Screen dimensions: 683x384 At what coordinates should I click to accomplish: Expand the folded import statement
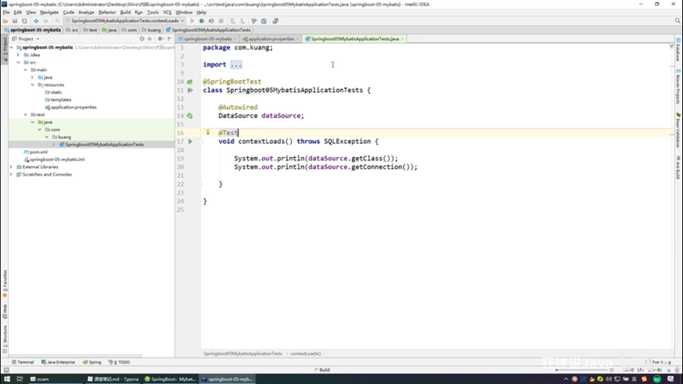[x=236, y=64]
